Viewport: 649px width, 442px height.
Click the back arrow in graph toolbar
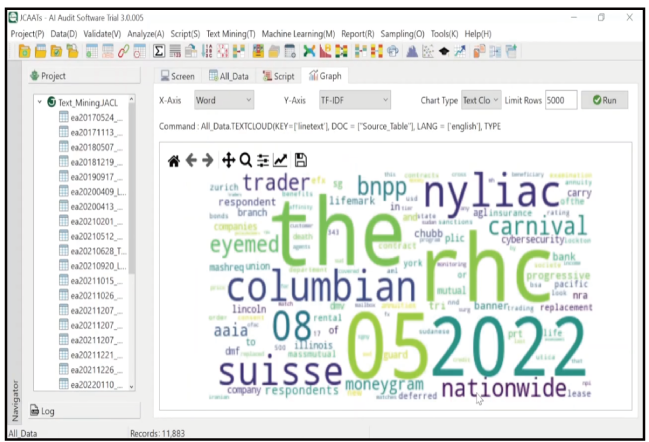(x=191, y=160)
